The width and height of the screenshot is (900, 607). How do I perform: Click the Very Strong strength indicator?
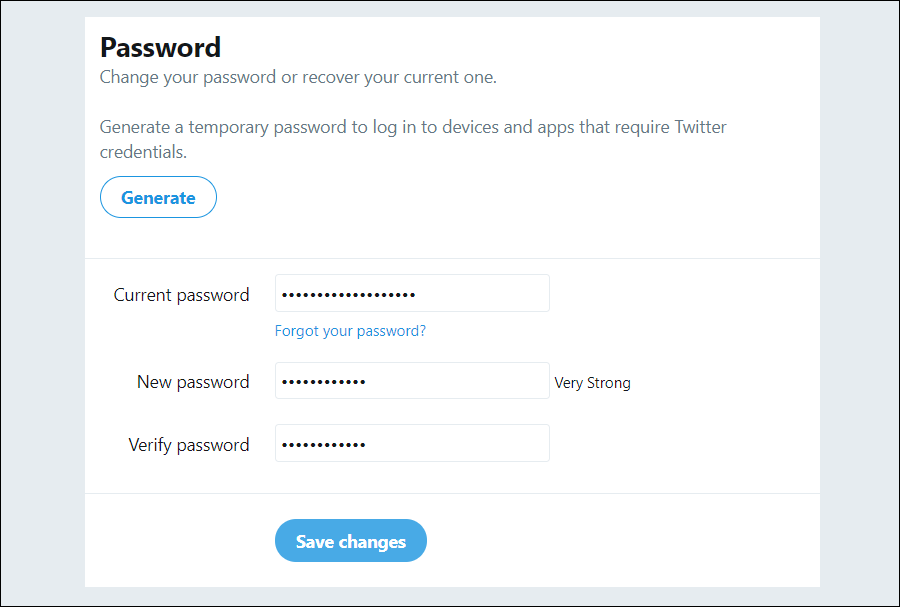click(x=593, y=383)
